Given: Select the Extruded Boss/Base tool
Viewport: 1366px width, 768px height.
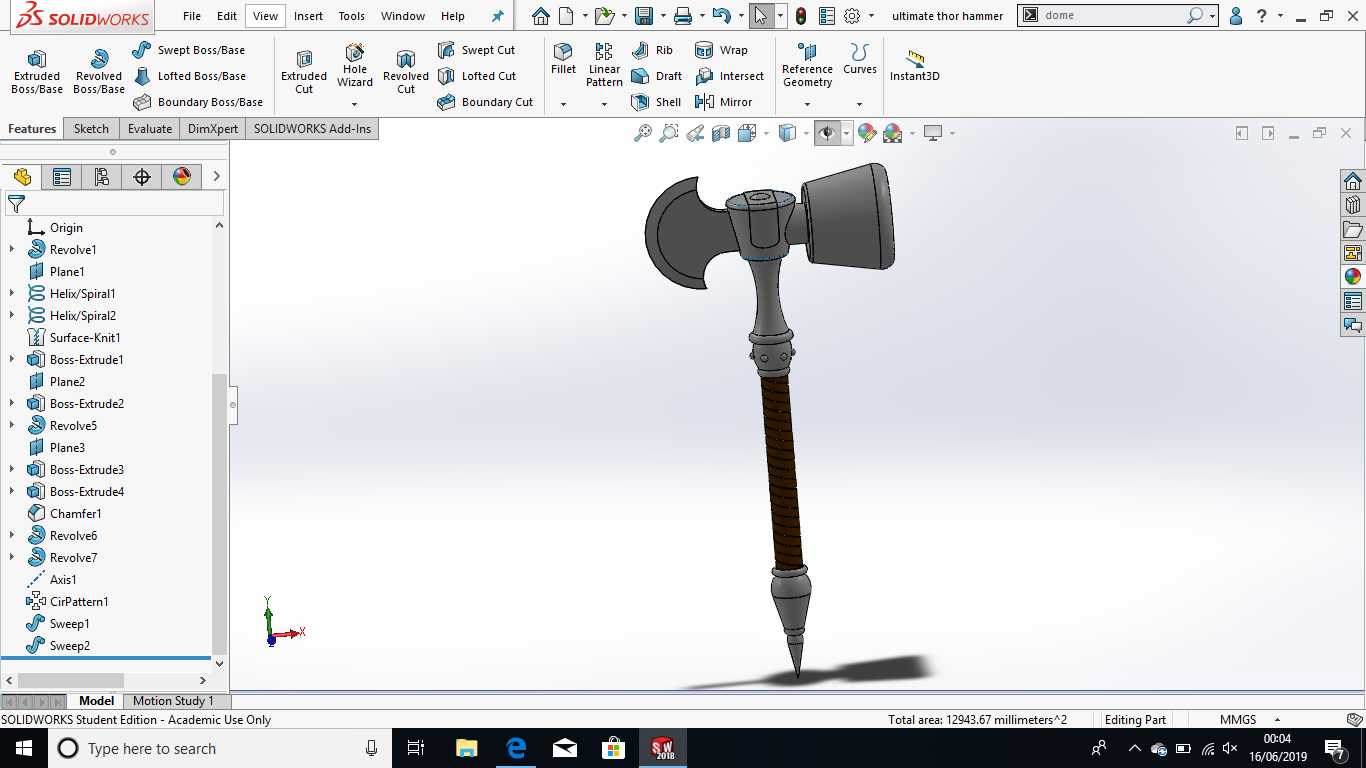Looking at the screenshot, I should (37, 72).
